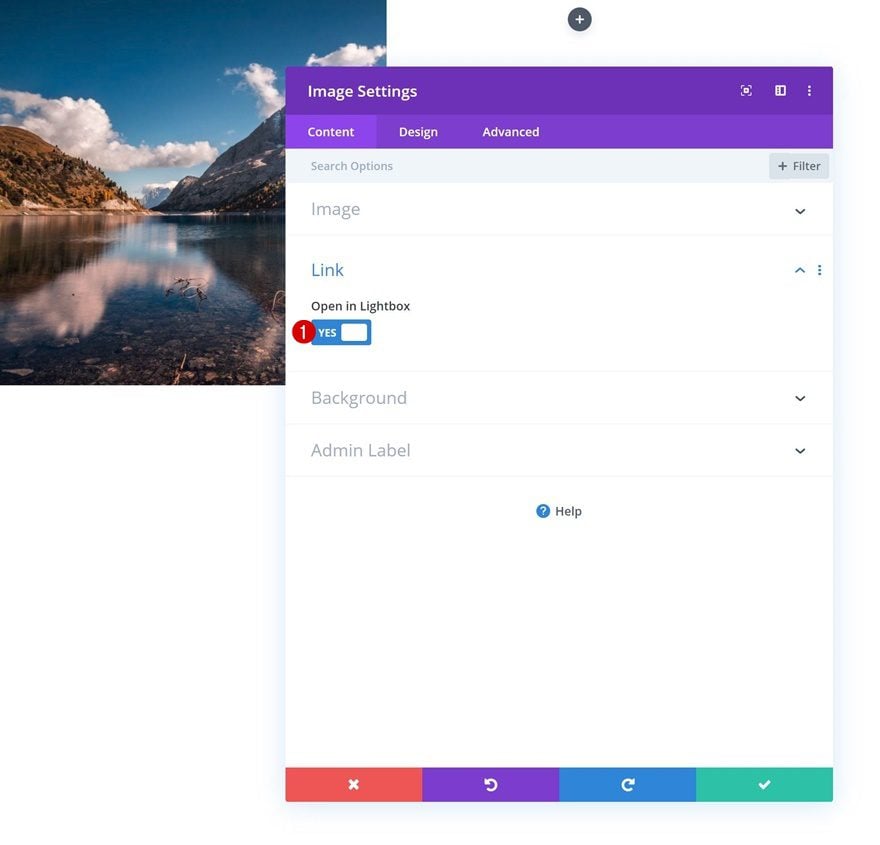Click the Admin Label section title
Viewport: 880px width, 845px height.
tap(361, 451)
